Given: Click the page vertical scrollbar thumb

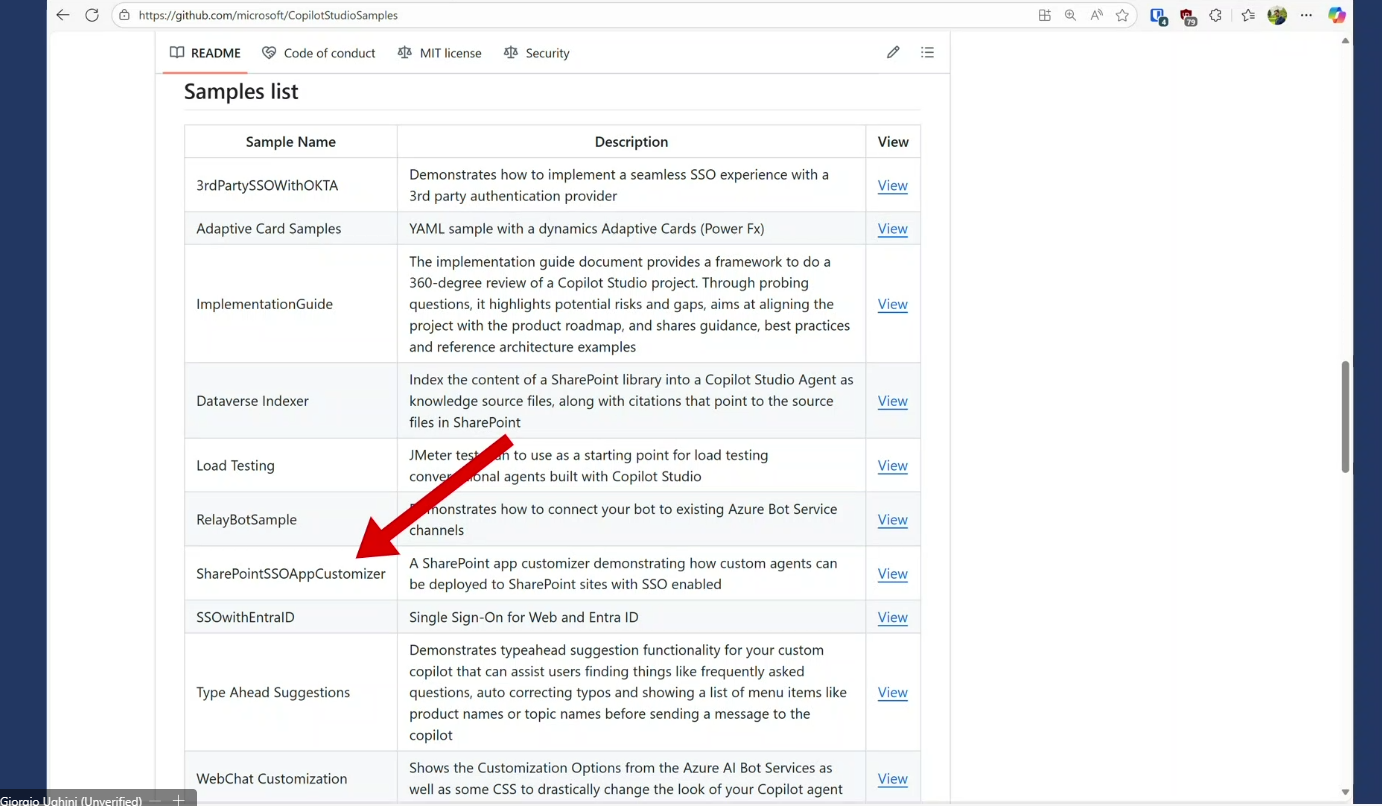Looking at the screenshot, I should [1345, 416].
